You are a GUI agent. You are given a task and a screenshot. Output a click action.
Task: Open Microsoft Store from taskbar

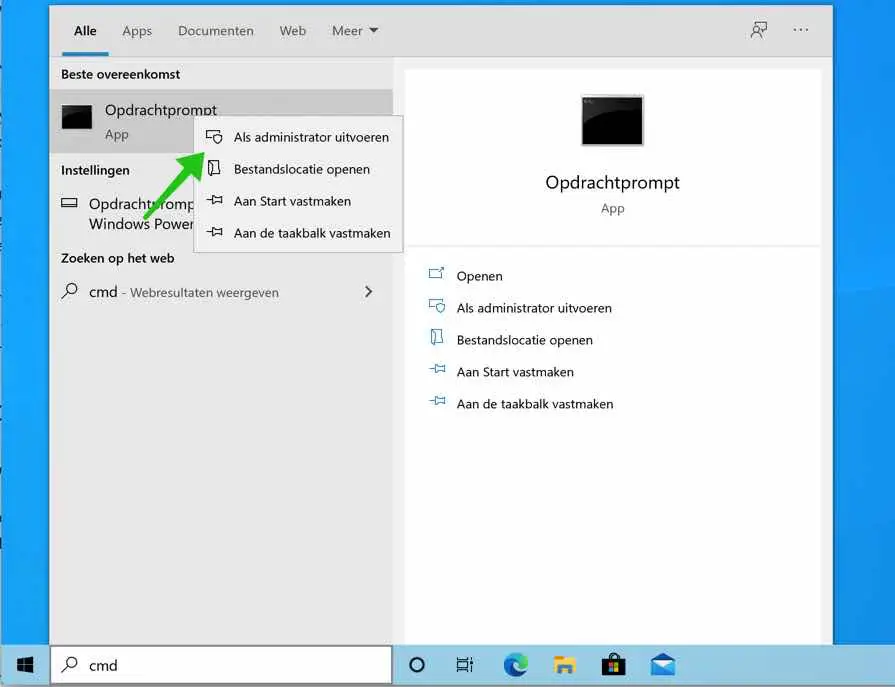(614, 665)
